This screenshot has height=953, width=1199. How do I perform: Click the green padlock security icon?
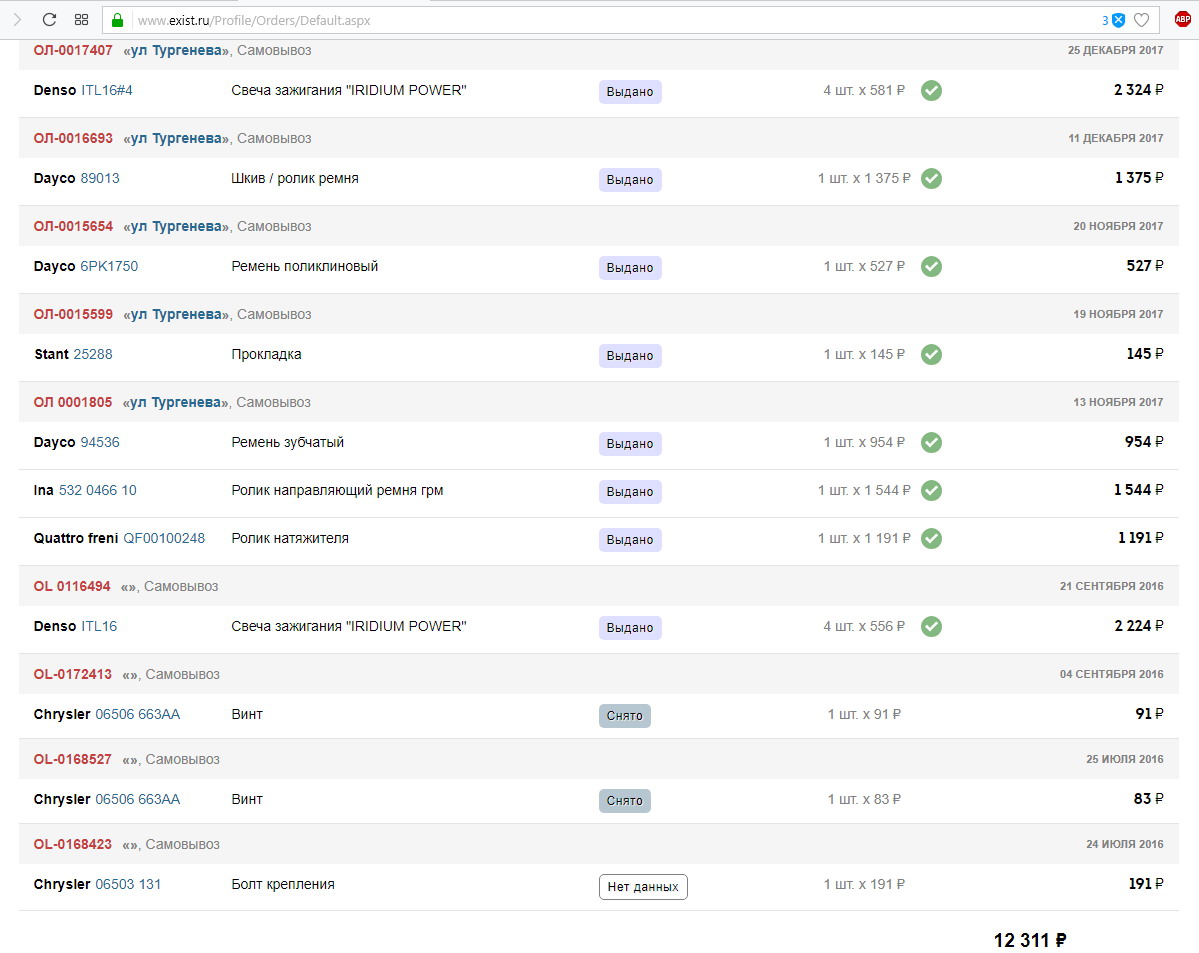click(117, 21)
